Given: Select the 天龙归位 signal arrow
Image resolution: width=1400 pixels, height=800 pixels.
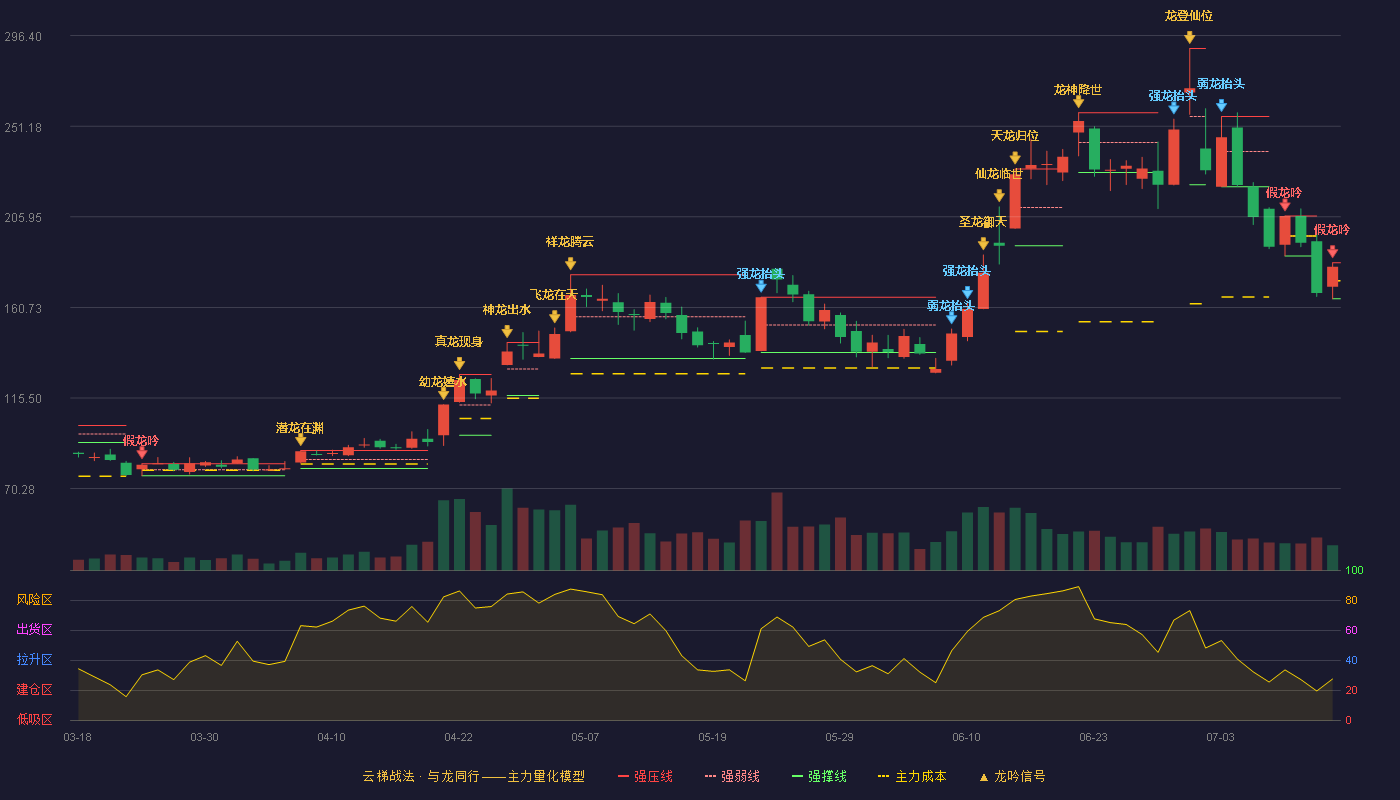Looking at the screenshot, I should coord(1015,158).
